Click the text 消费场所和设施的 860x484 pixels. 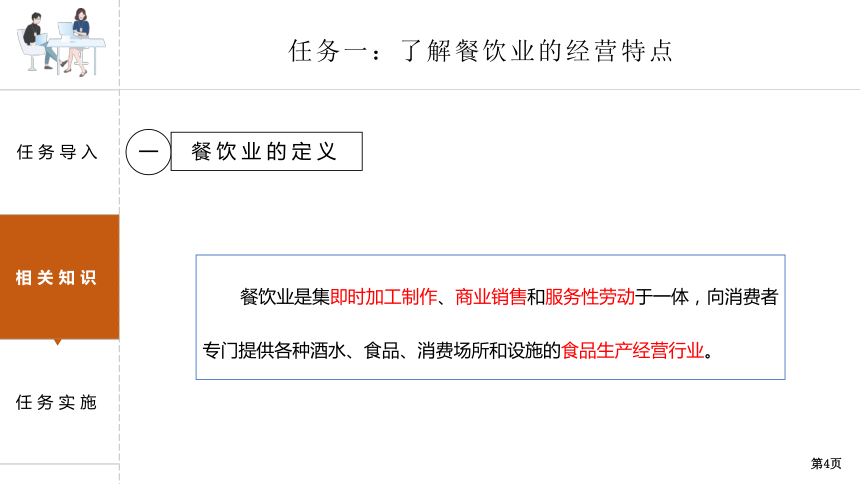(489, 350)
